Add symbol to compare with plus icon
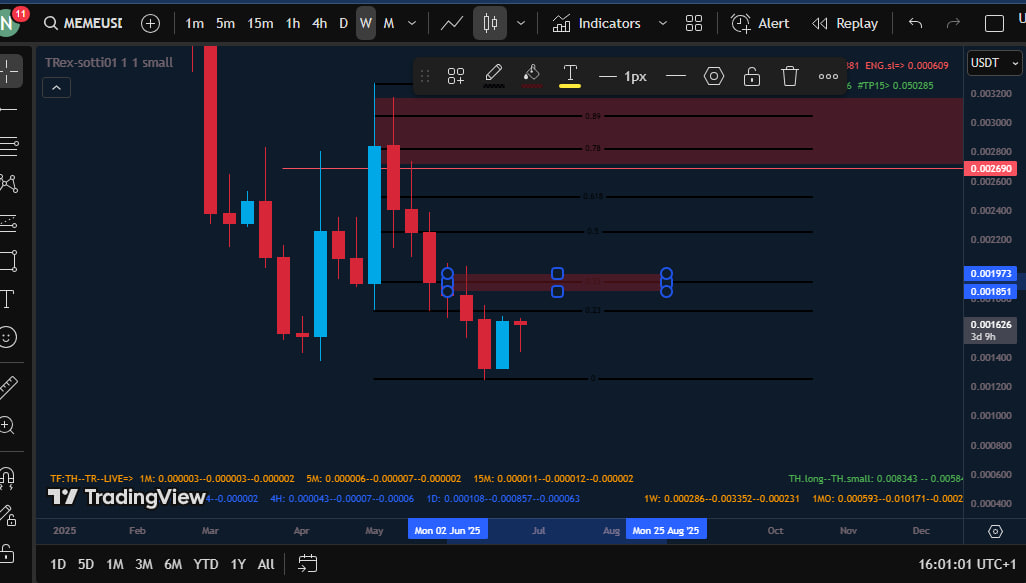The image size is (1026, 583). coord(150,24)
